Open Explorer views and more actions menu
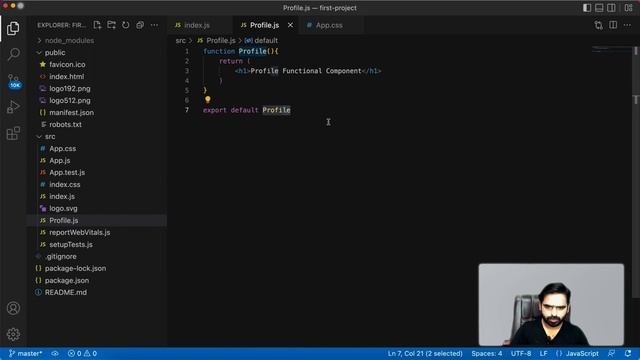 click(154, 25)
